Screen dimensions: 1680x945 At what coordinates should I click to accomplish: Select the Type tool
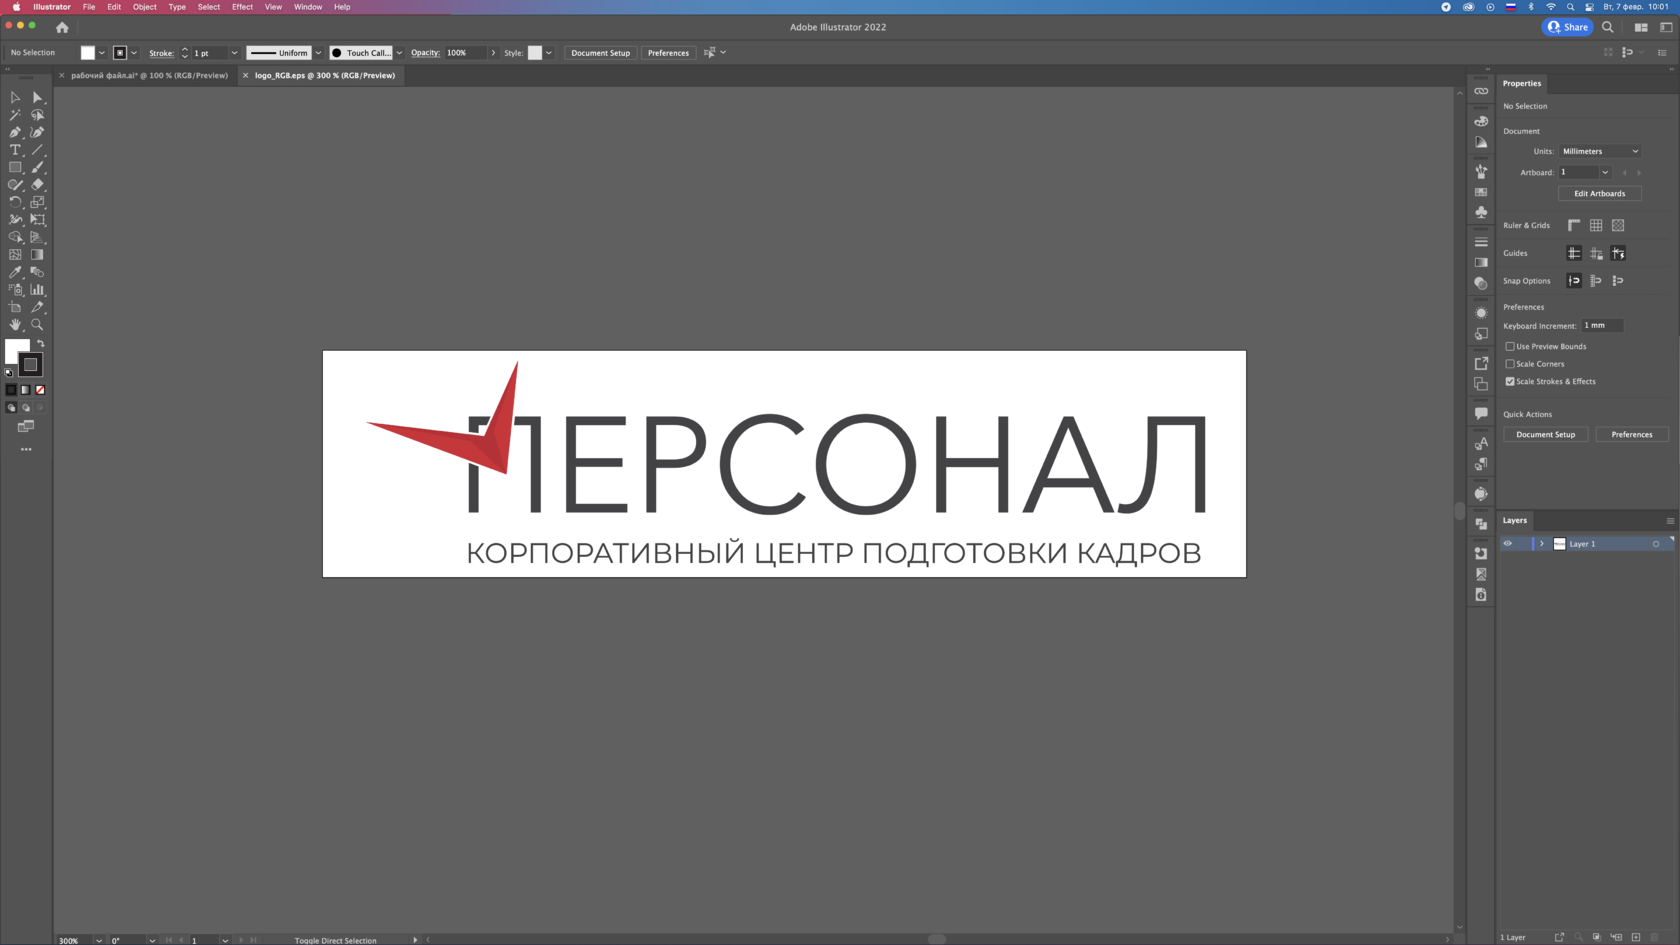coord(15,150)
